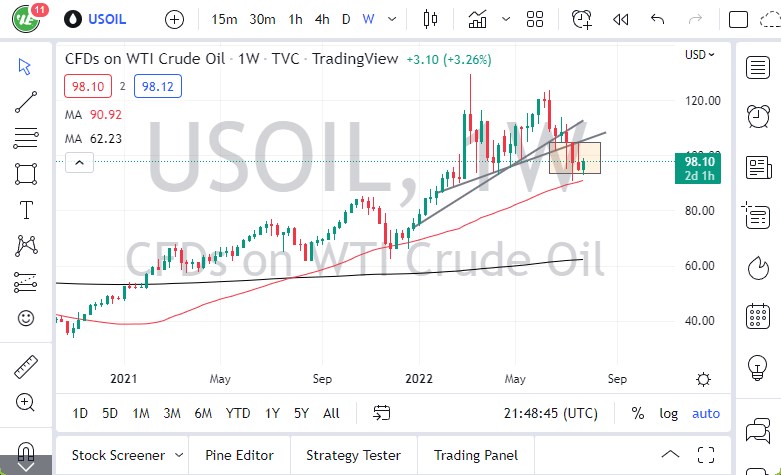This screenshot has height=475, width=781.
Task: Open the calendar panel icon
Action: pyautogui.click(x=758, y=317)
